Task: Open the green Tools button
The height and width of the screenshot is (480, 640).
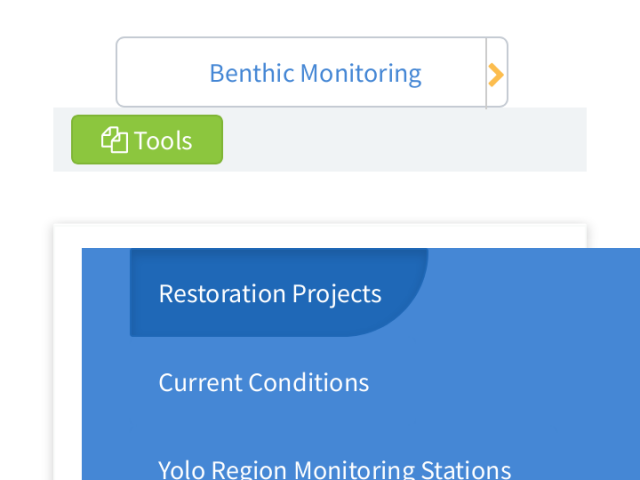Action: [147, 140]
